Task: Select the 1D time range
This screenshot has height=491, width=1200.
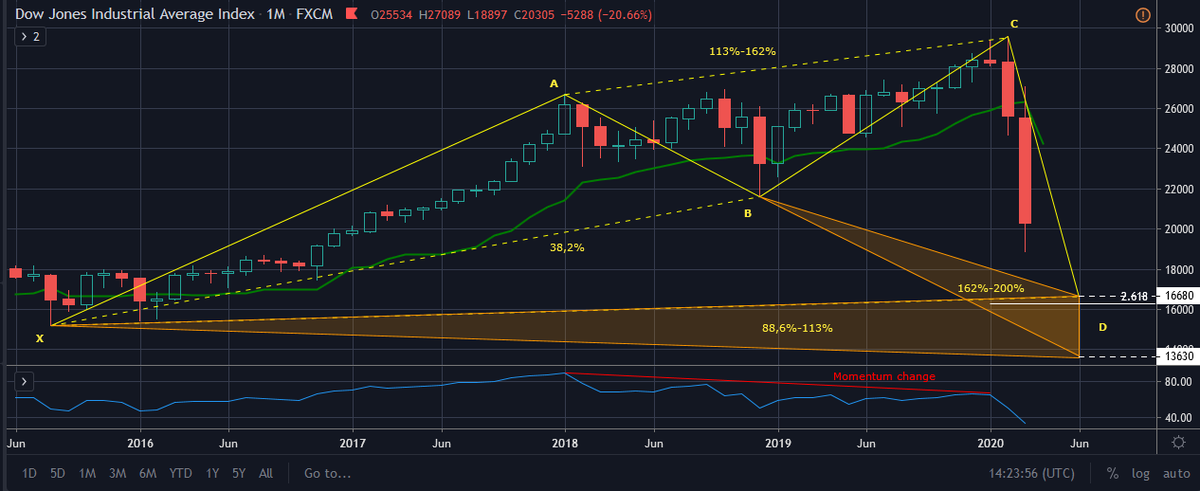Action: [30, 473]
